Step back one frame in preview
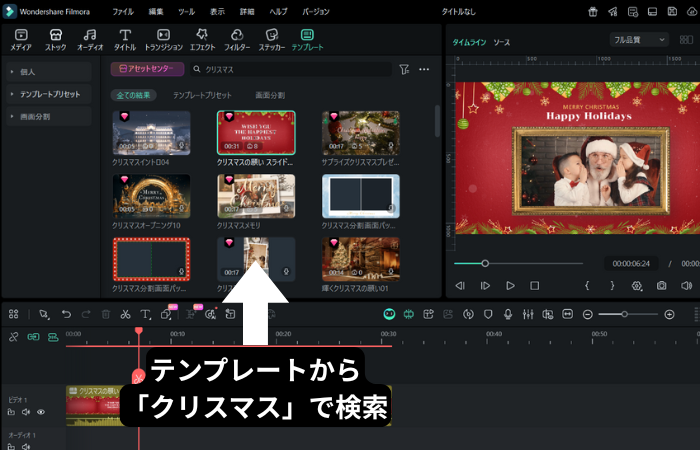700x450 pixels. pos(460,286)
